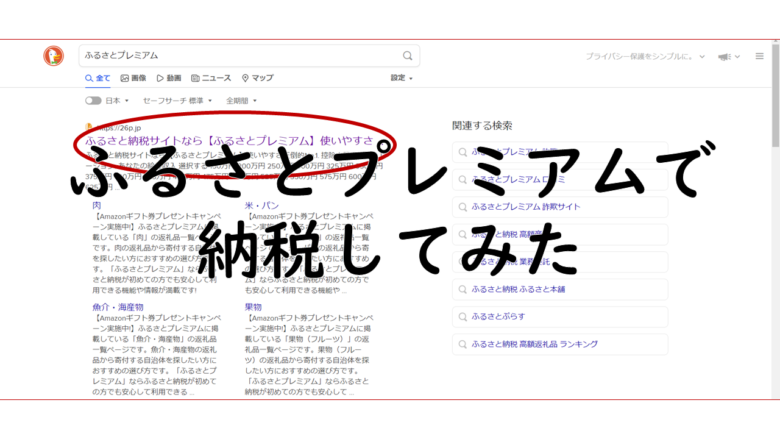Click the megaphone announcement icon
The height and width of the screenshot is (439, 780).
click(x=725, y=57)
